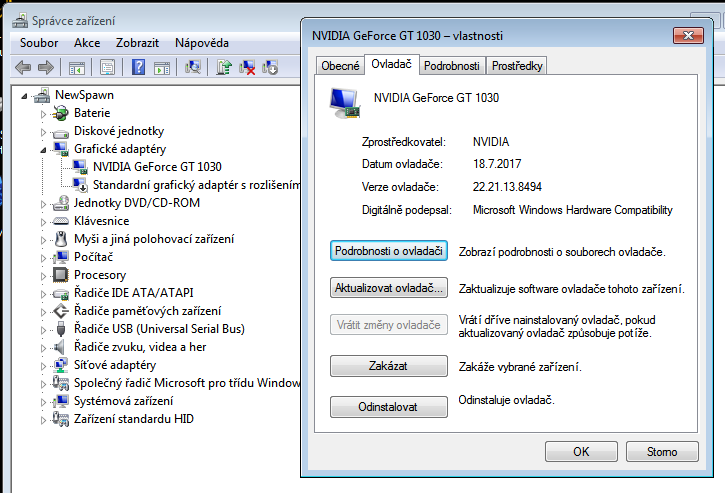Click the Aktualizovat ovladač button
This screenshot has height=493, width=725.
(389, 288)
